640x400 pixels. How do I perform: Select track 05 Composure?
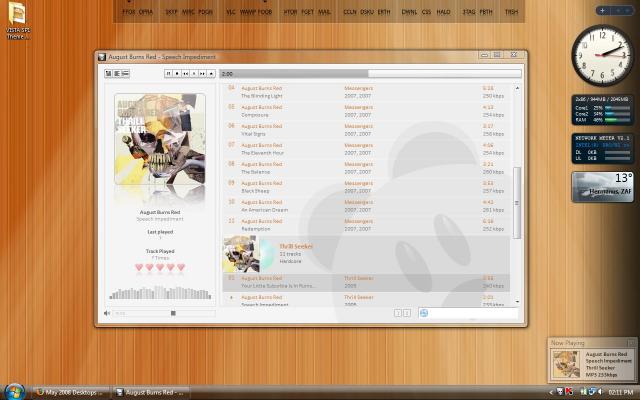pyautogui.click(x=366, y=111)
